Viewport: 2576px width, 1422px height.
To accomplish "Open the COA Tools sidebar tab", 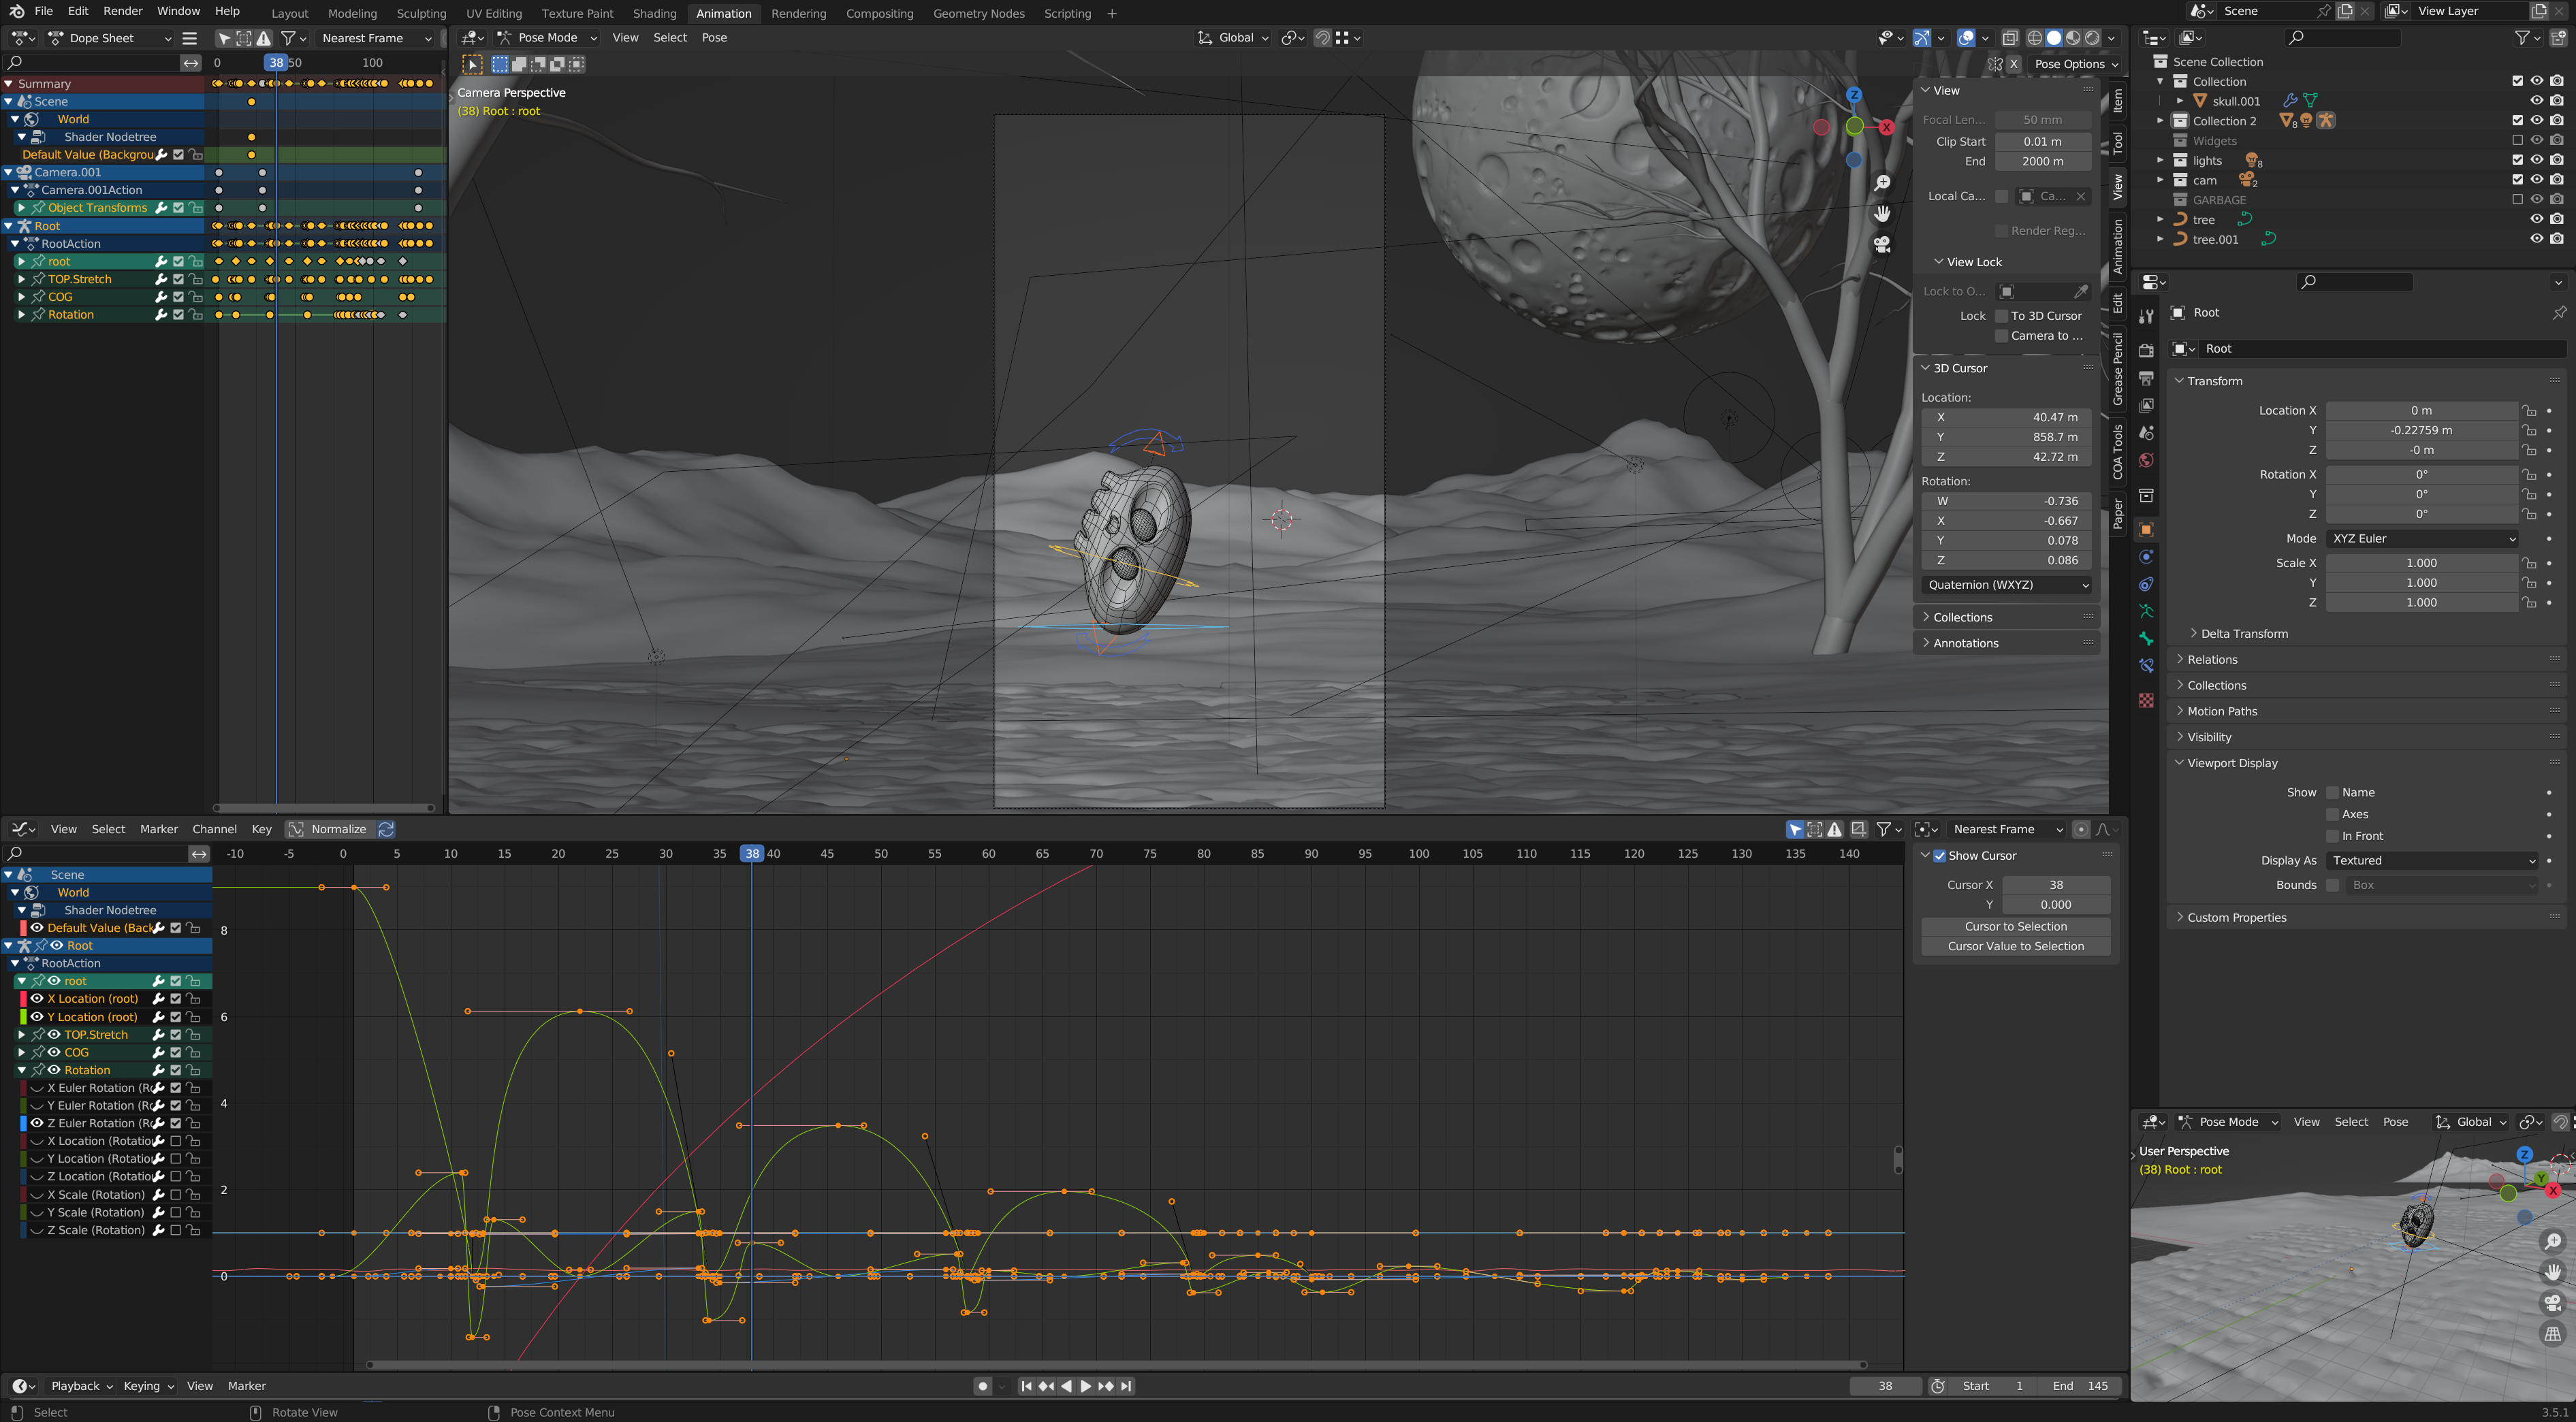I will click(x=2118, y=452).
